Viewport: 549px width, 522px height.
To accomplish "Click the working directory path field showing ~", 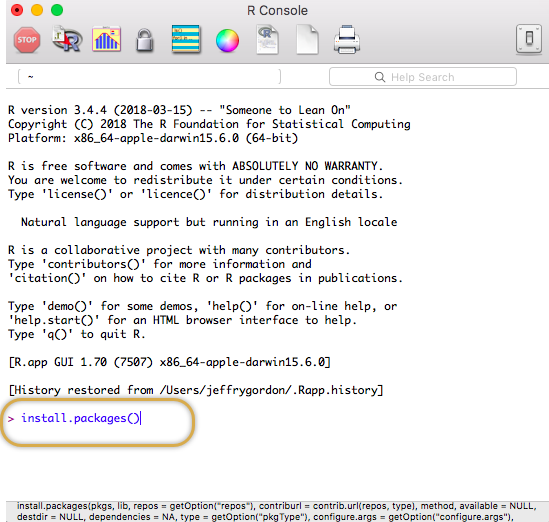I will click(x=150, y=77).
